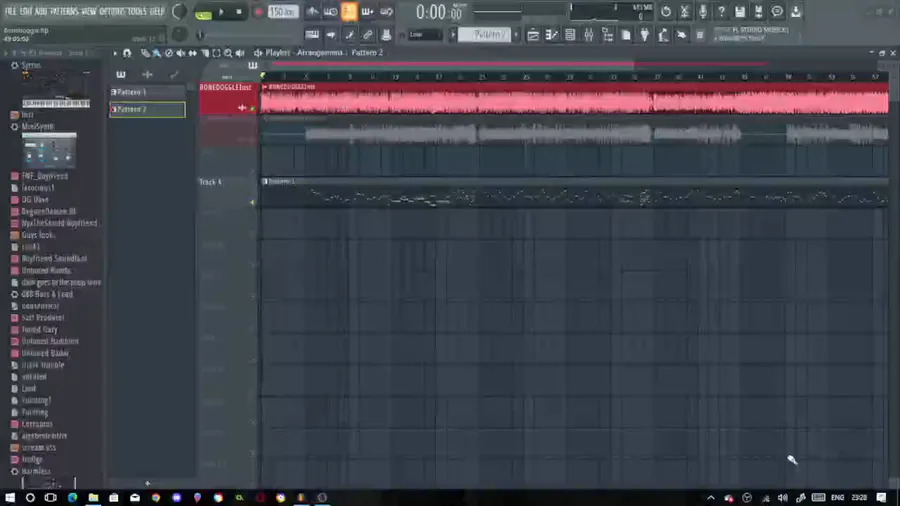The width and height of the screenshot is (900, 506).
Task: Toggle the highlighted orange countdown button
Action: [349, 11]
